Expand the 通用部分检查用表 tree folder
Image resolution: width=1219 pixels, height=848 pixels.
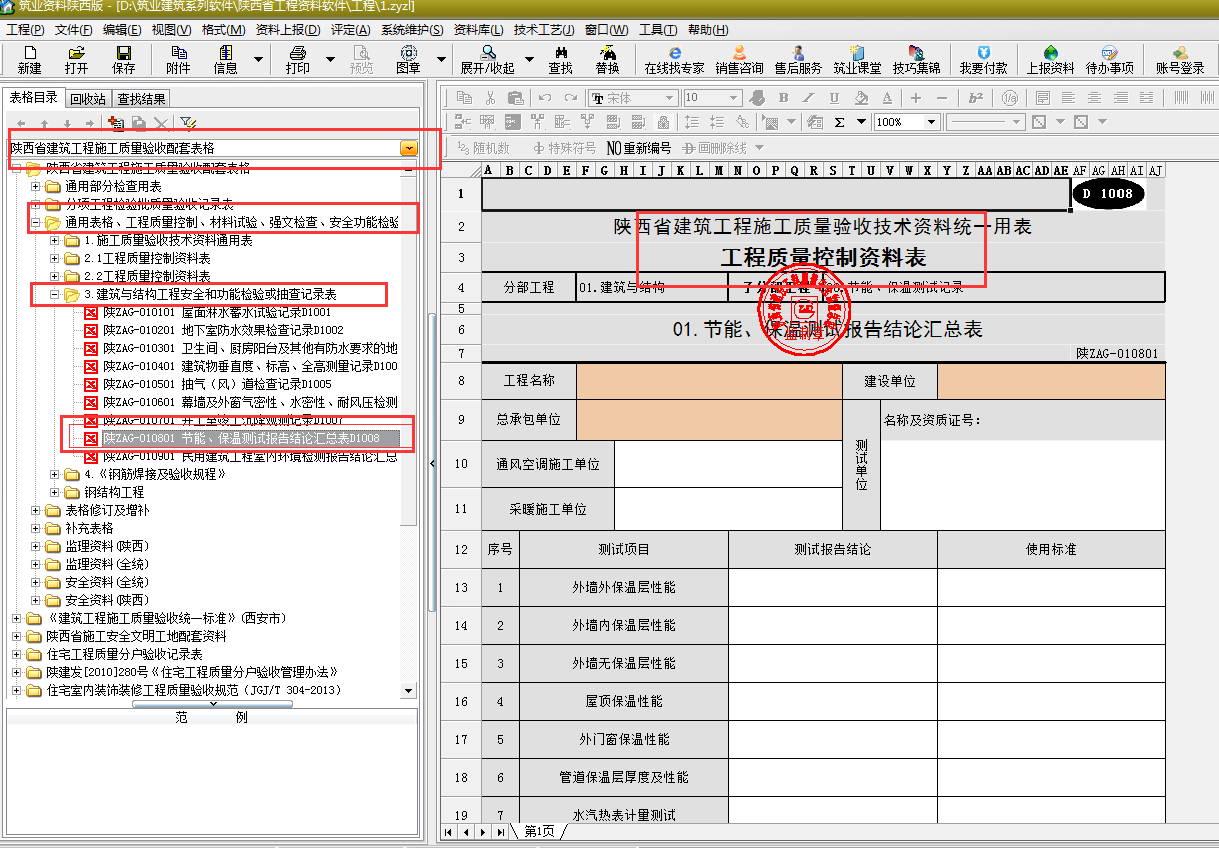(x=36, y=186)
